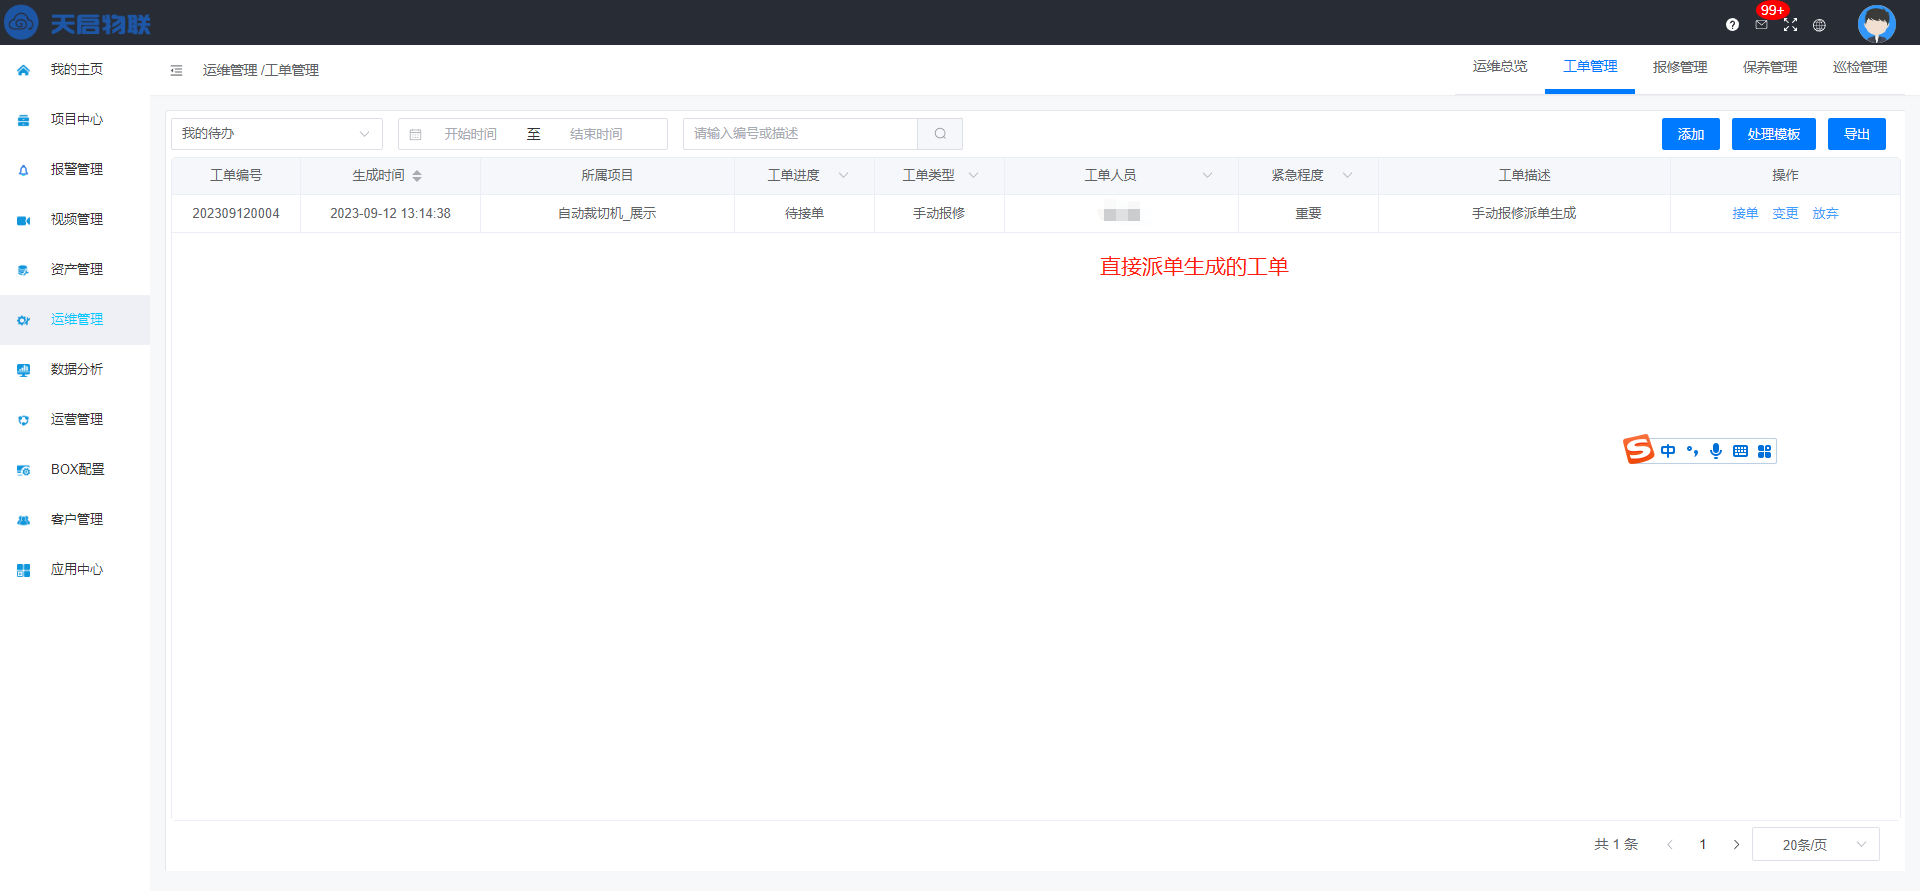The image size is (1920, 891).
Task: Open the Sogou soft keyboard icon
Action: click(x=1740, y=451)
